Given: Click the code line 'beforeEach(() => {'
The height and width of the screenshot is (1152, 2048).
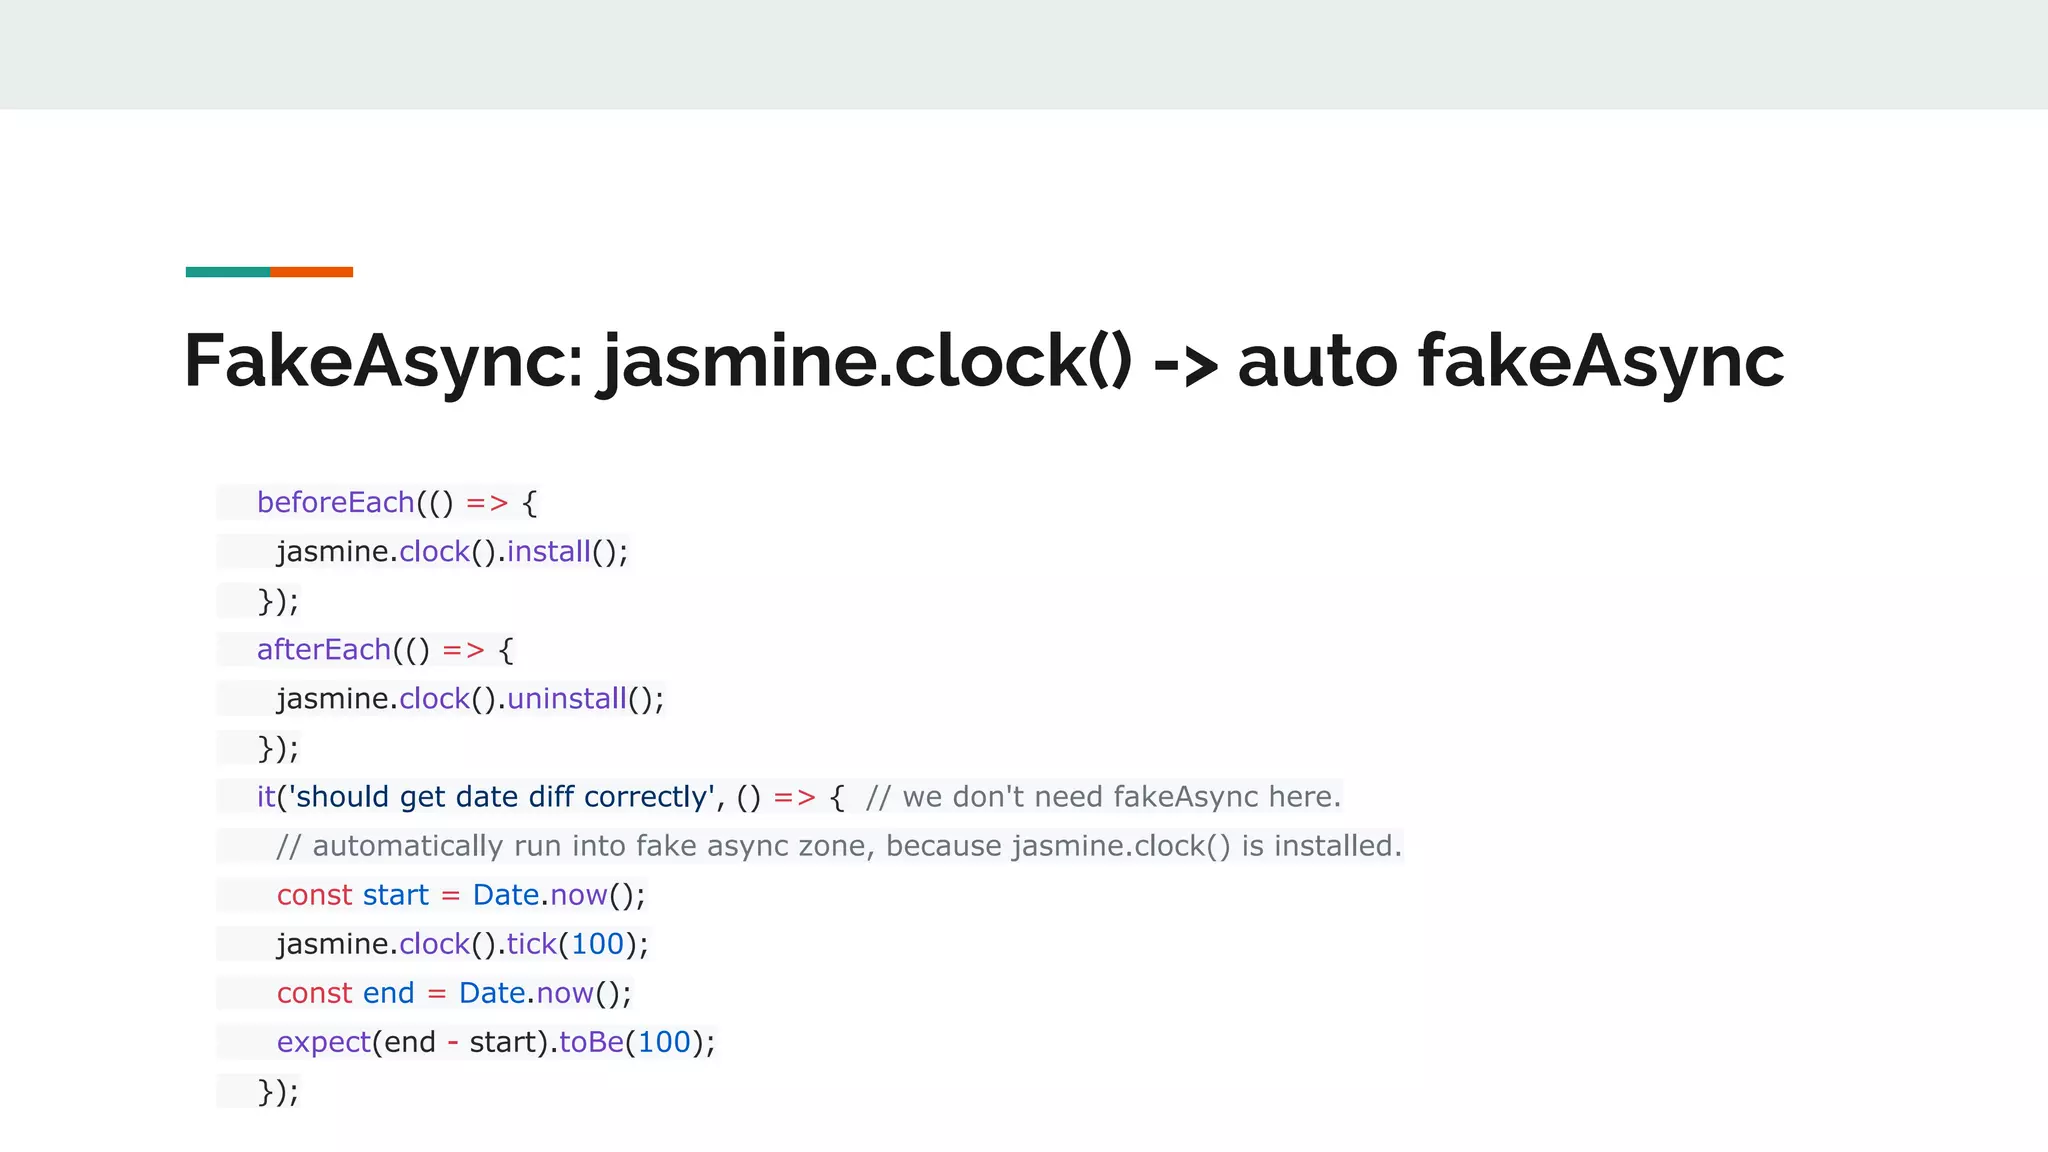Looking at the screenshot, I should point(397,502).
